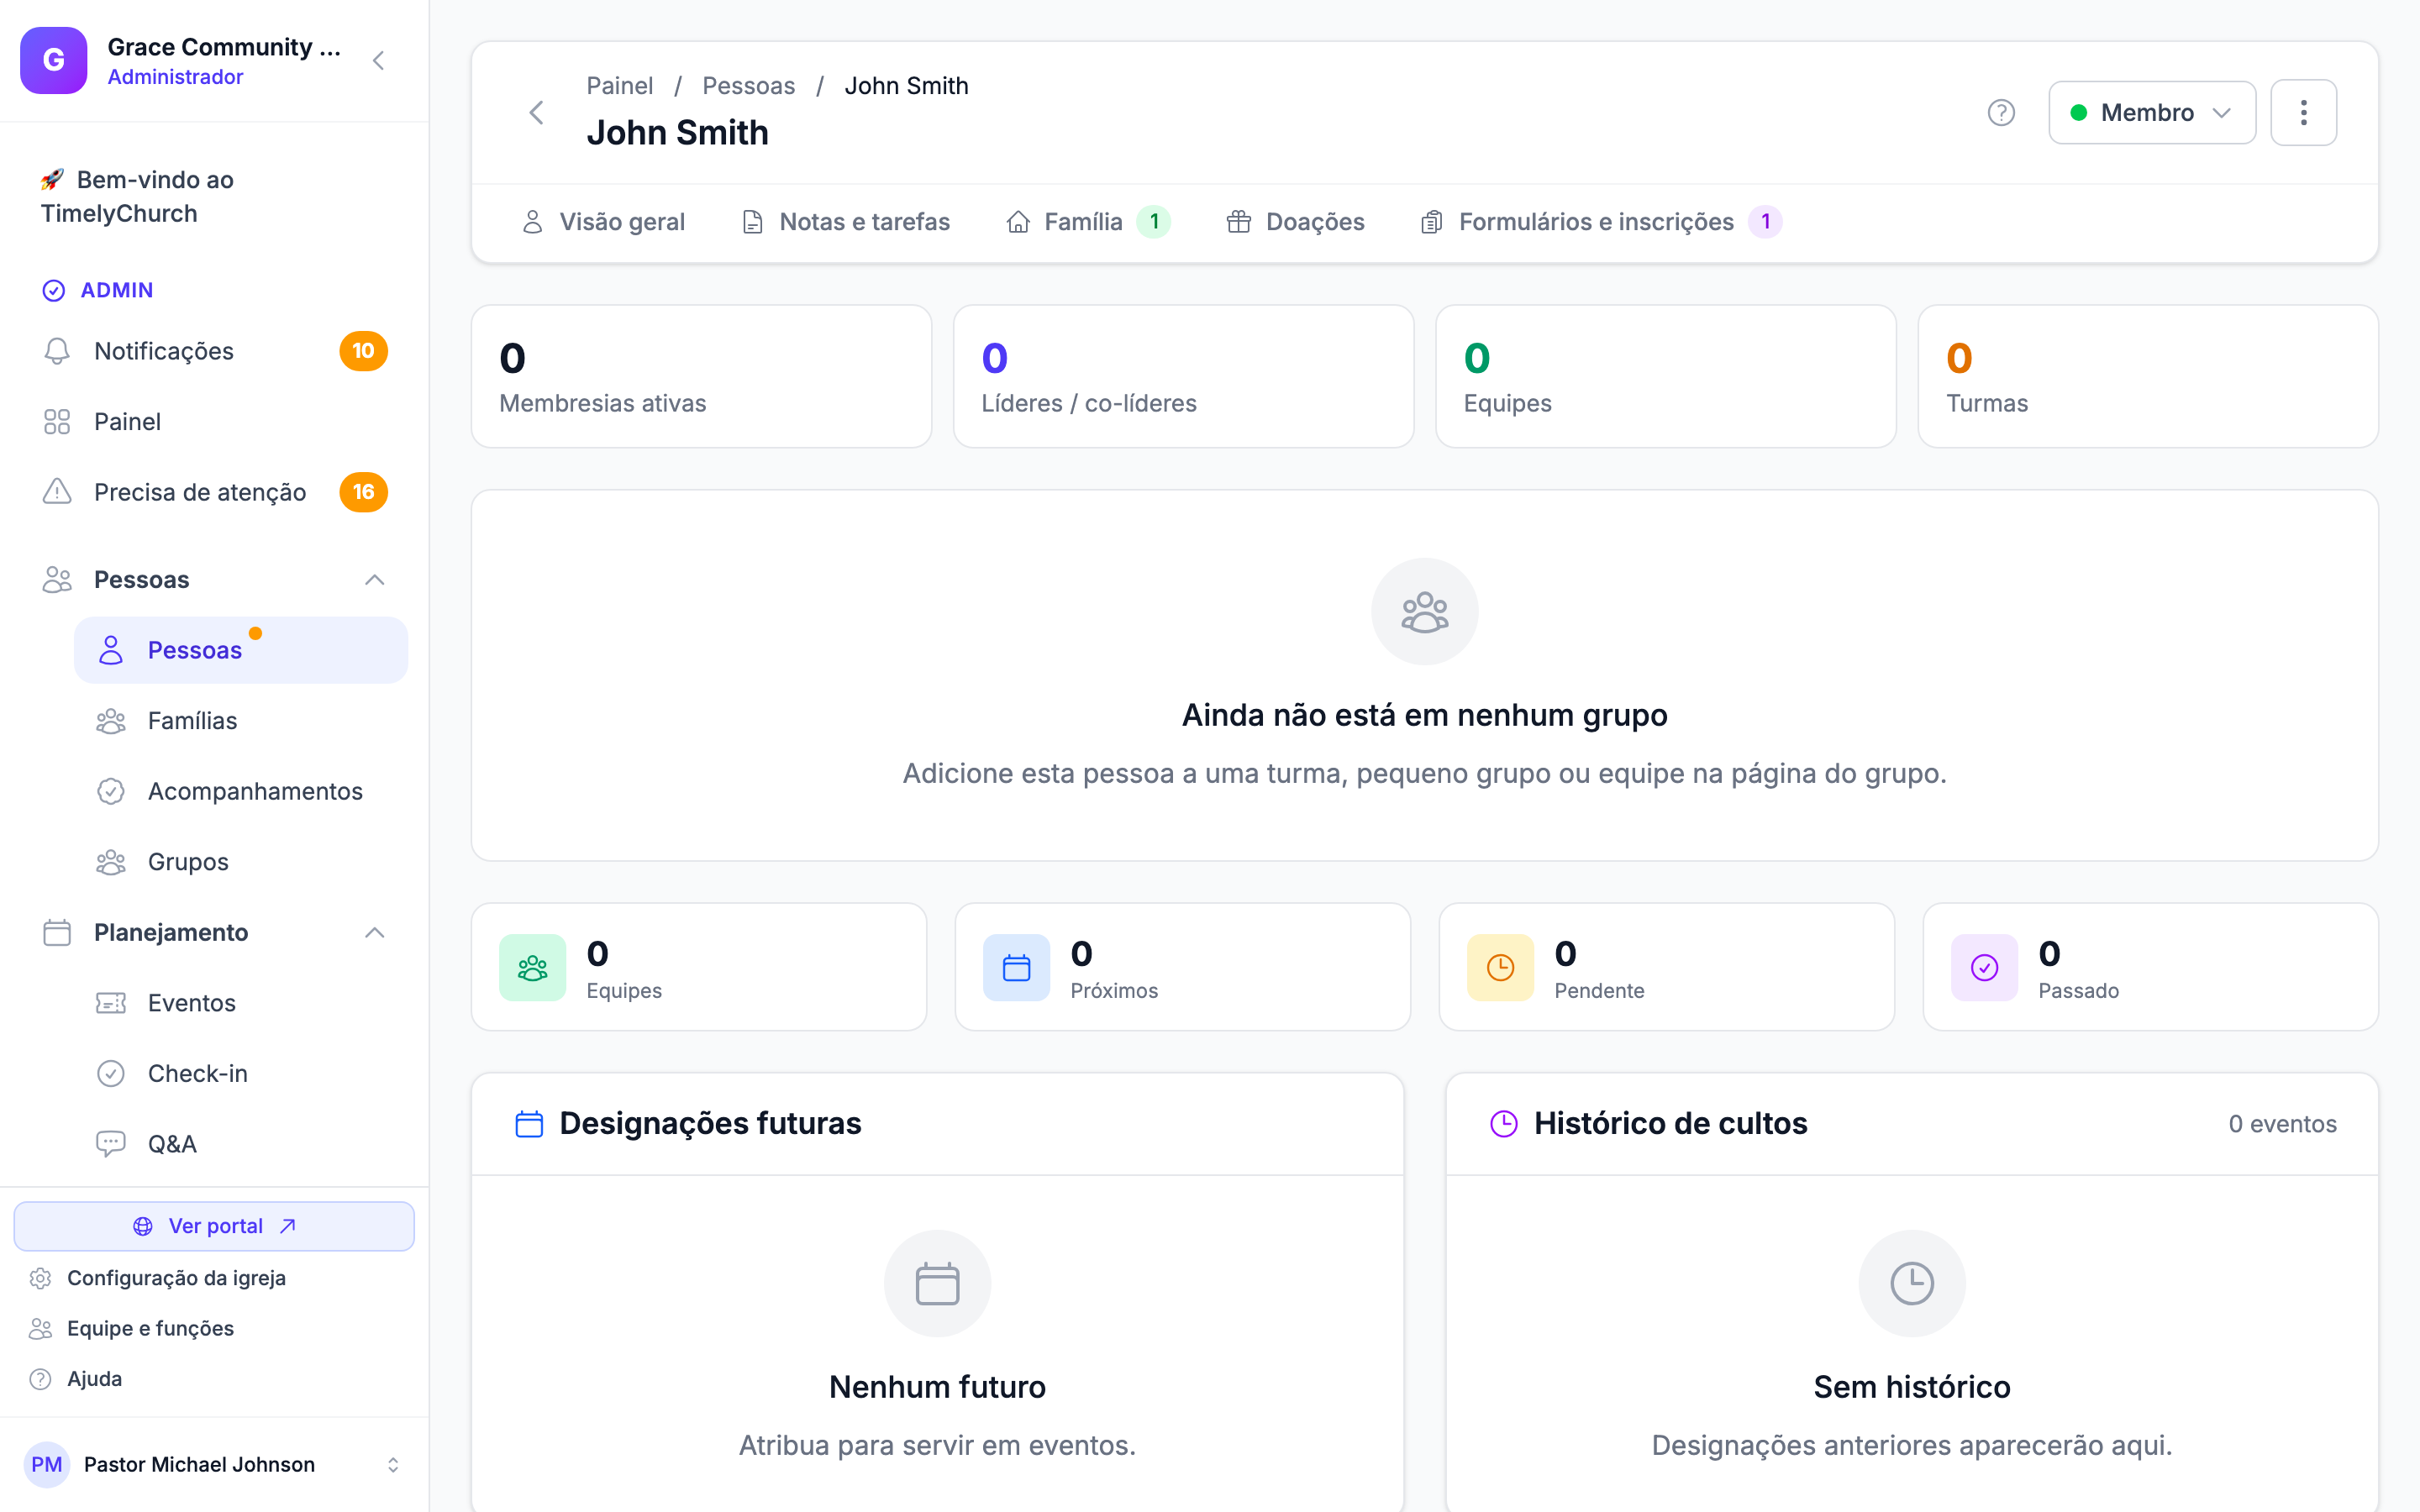Collapse the Pessoas sidebar section
2420x1512 pixels.
point(375,580)
